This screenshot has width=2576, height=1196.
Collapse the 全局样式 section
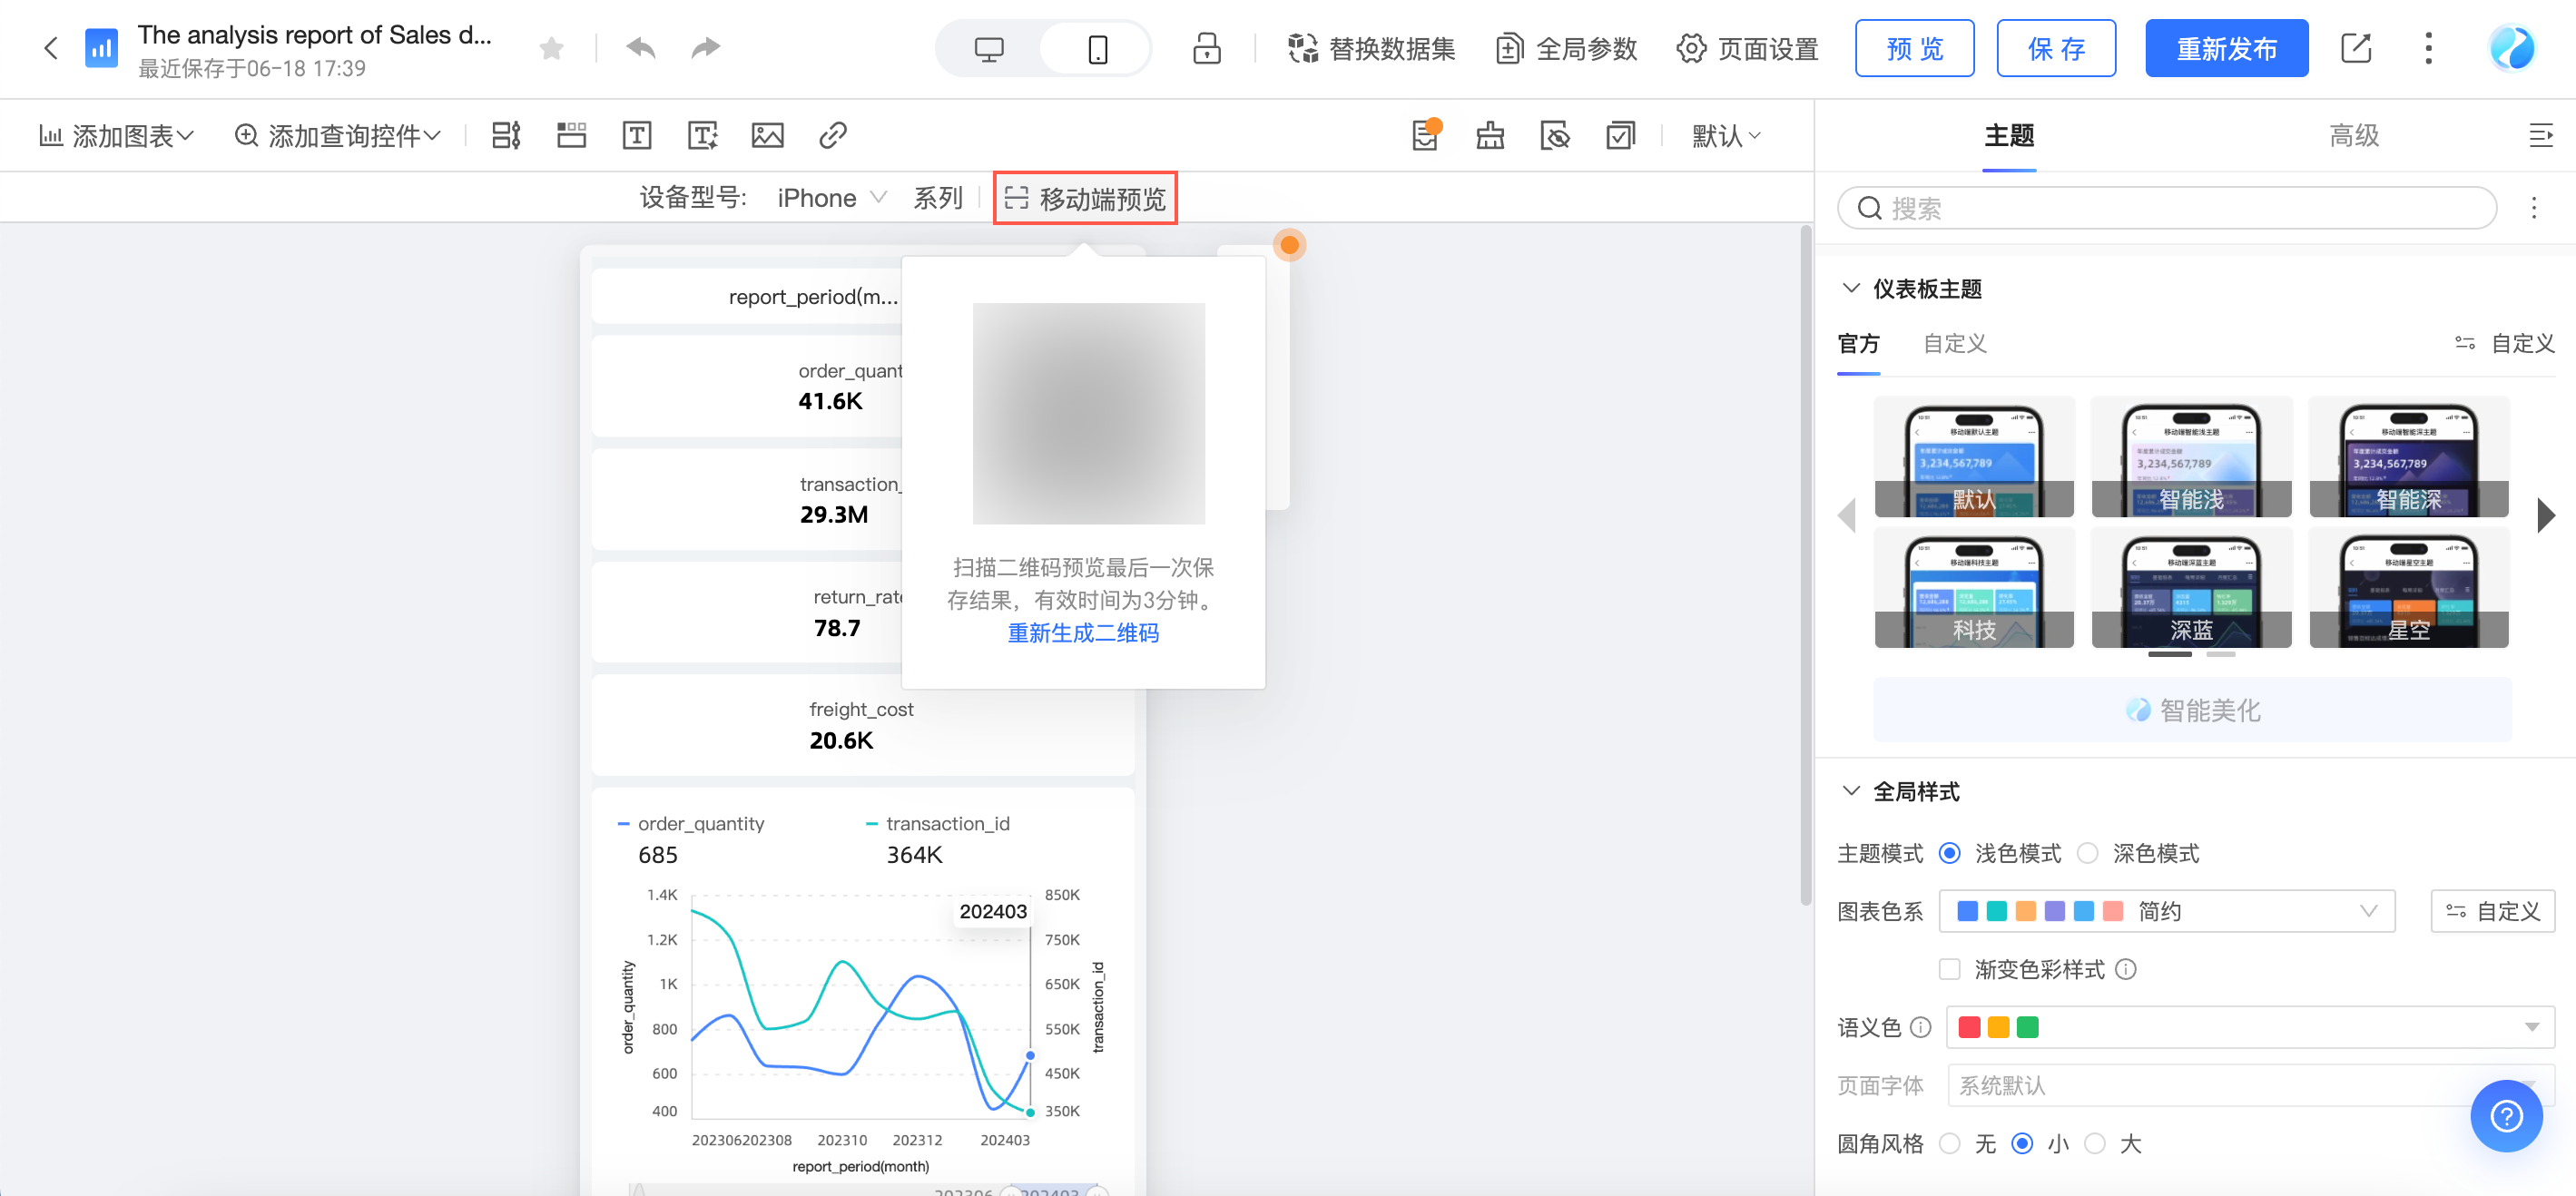(1851, 792)
